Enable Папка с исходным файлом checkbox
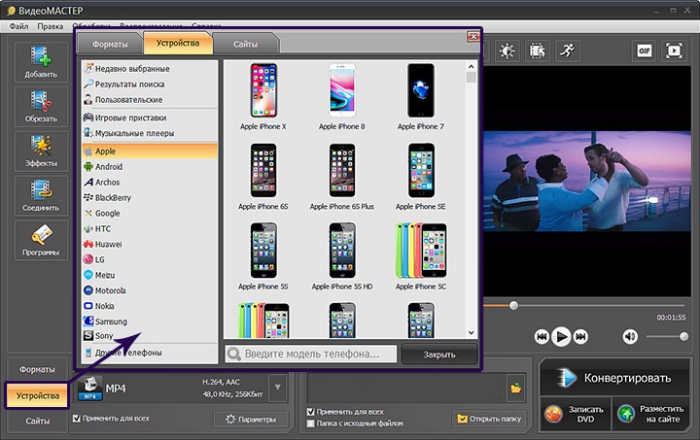The height and width of the screenshot is (440, 700). (x=311, y=423)
